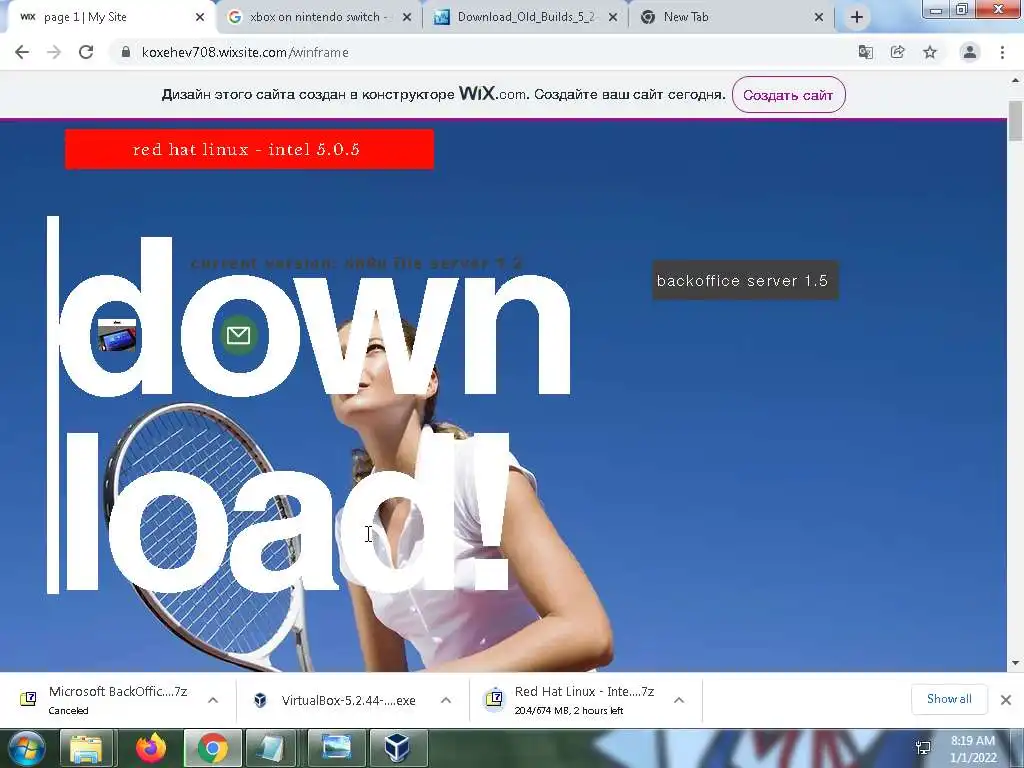The width and height of the screenshot is (1024, 768).
Task: Click the WIX.com logo in banner
Action: click(492, 93)
